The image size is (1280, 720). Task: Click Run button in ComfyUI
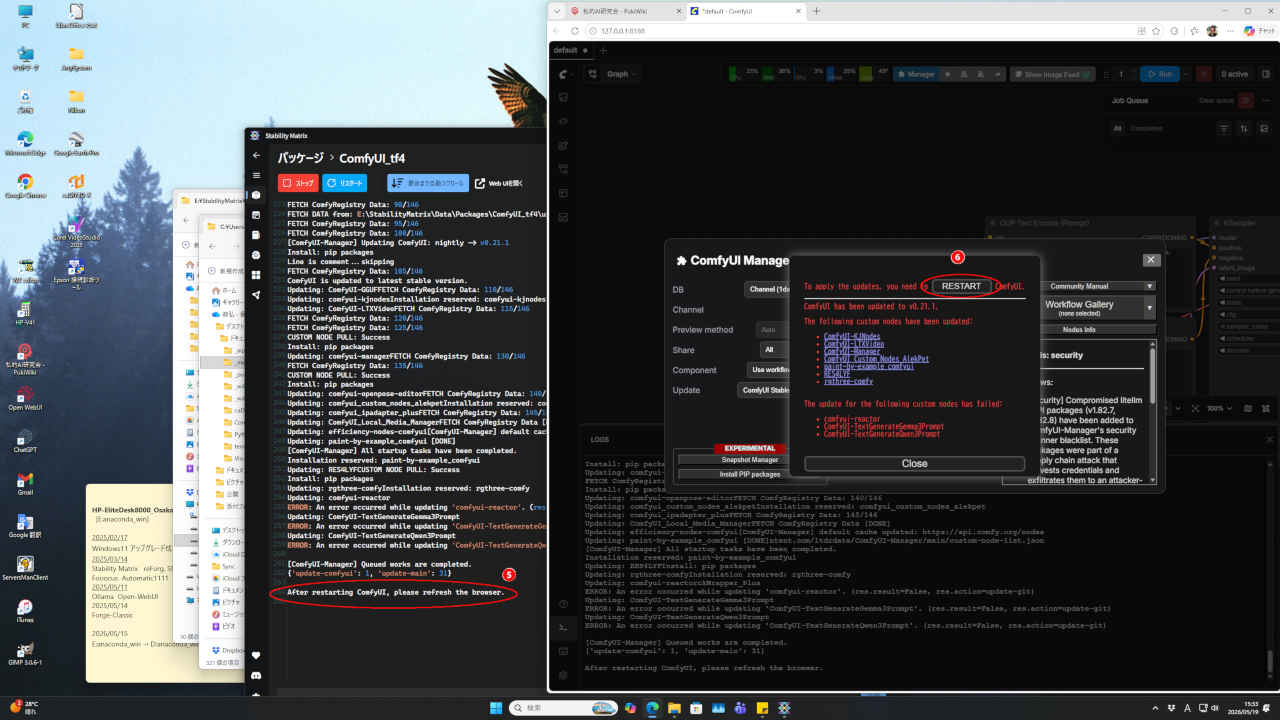pyautogui.click(x=1160, y=74)
